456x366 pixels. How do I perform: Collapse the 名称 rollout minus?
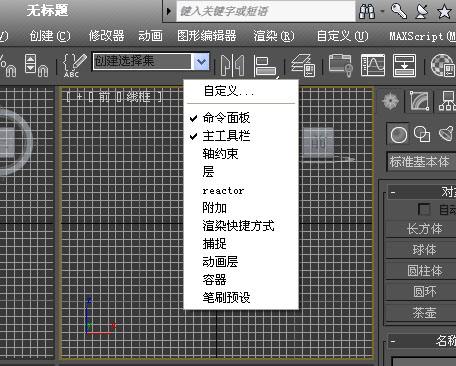pyautogui.click(x=393, y=341)
